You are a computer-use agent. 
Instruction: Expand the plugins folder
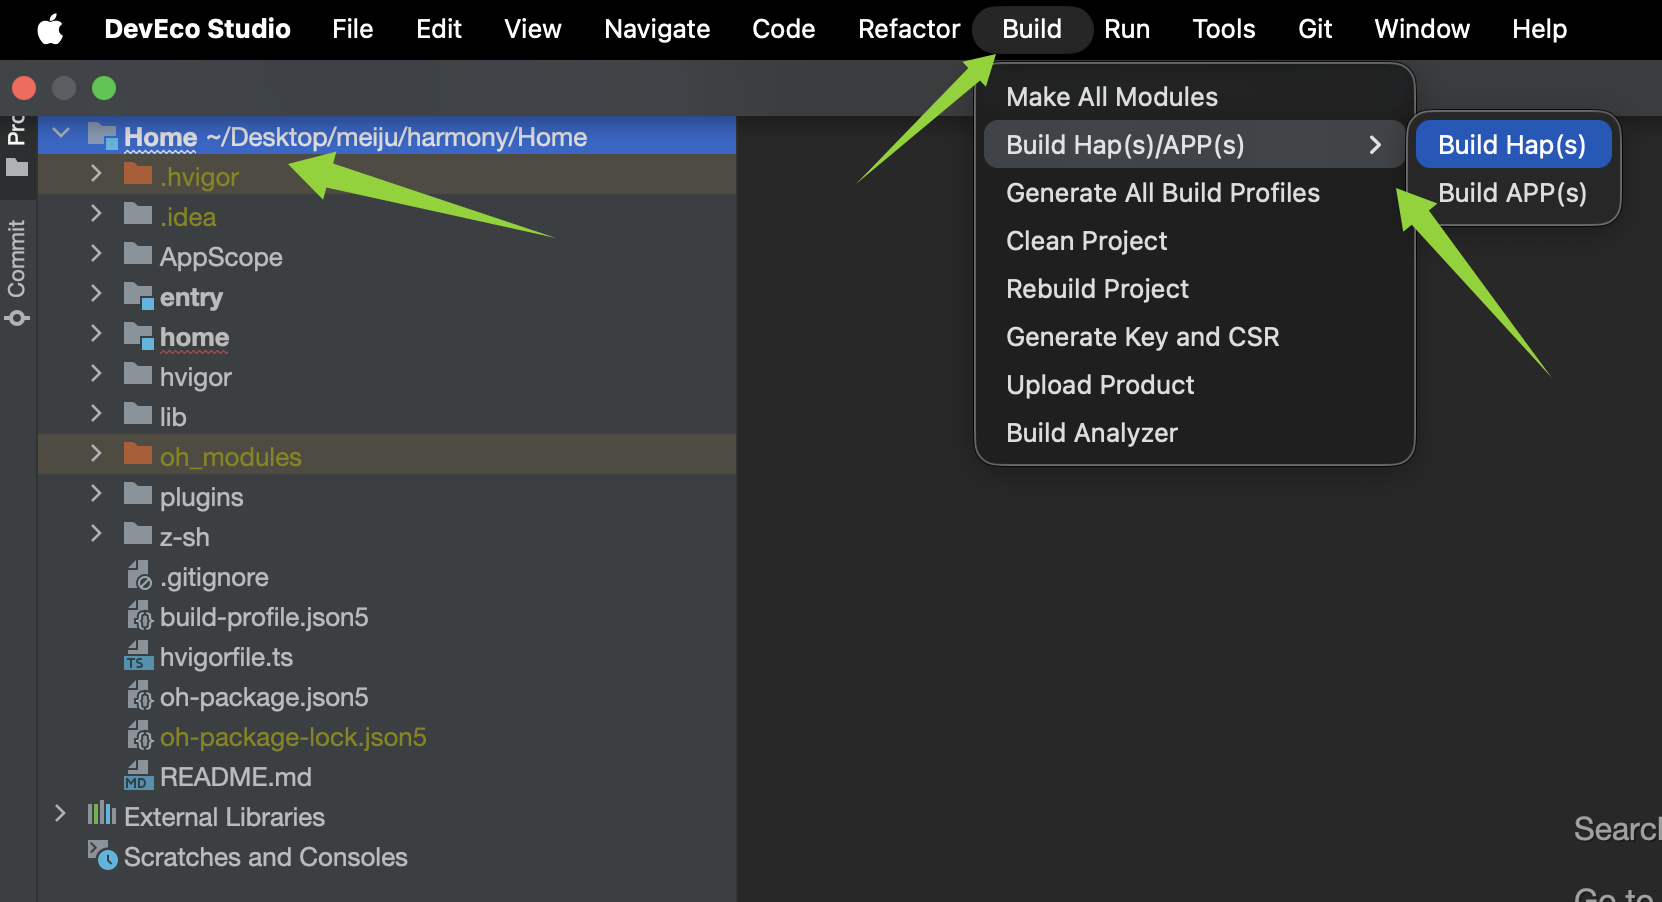[96, 493]
